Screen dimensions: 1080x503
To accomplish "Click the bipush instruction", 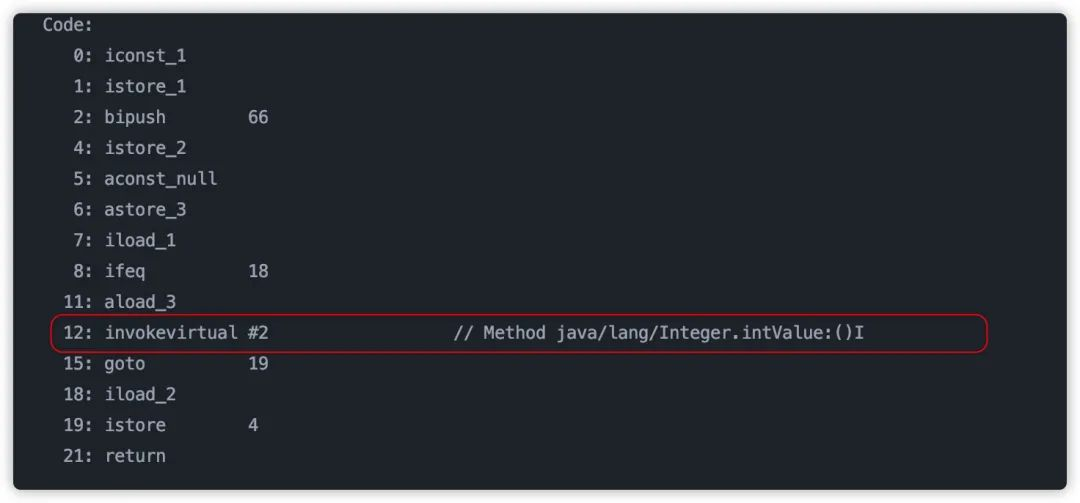I will click(135, 118).
